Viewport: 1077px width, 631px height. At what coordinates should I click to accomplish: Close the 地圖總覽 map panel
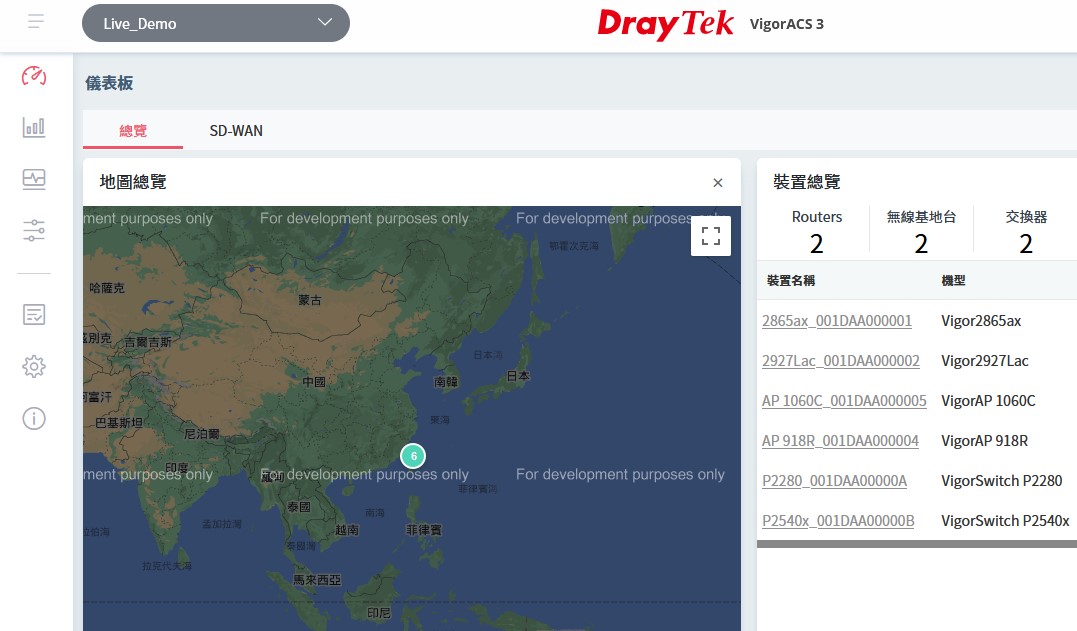pos(717,183)
